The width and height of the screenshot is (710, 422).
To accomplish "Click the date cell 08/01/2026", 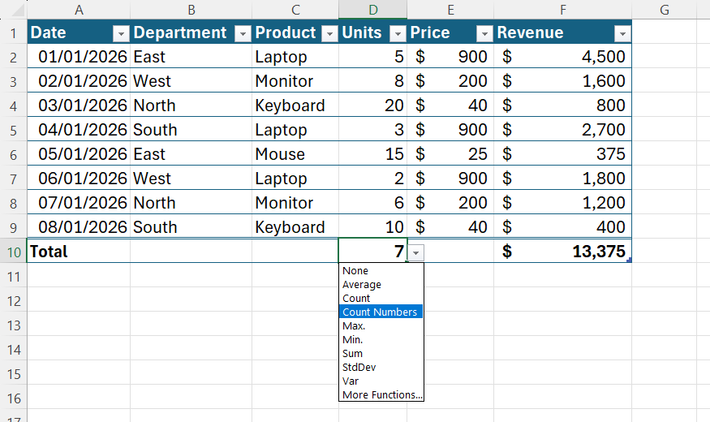I will click(x=79, y=227).
